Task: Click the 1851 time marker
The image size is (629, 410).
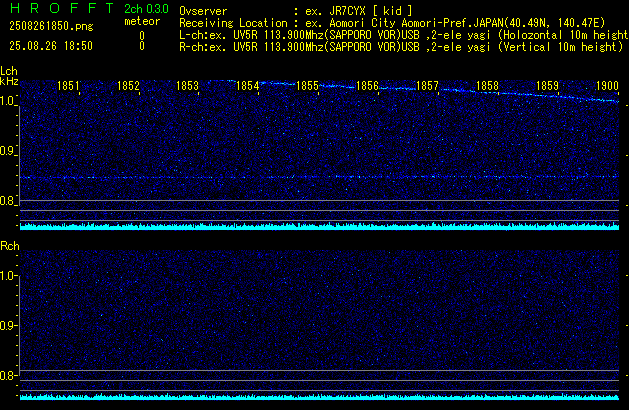Action: tap(68, 86)
